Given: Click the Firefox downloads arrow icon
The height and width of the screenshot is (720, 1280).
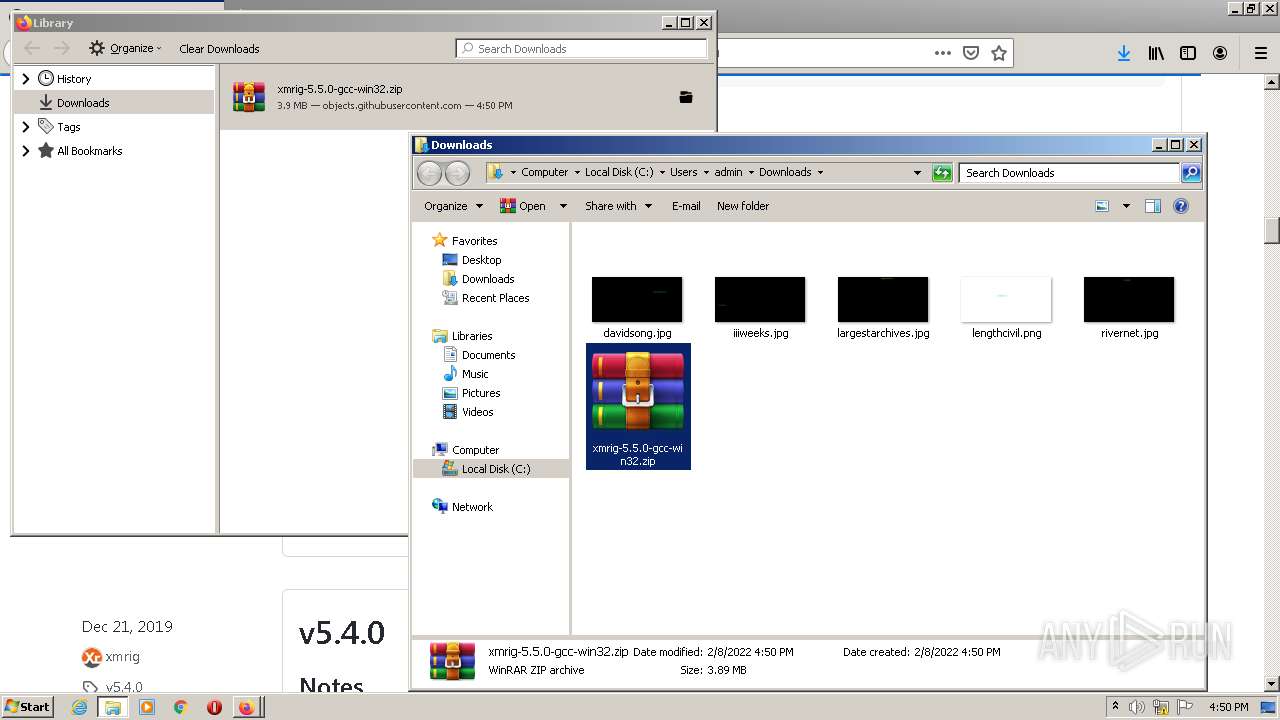Looking at the screenshot, I should tap(1124, 54).
